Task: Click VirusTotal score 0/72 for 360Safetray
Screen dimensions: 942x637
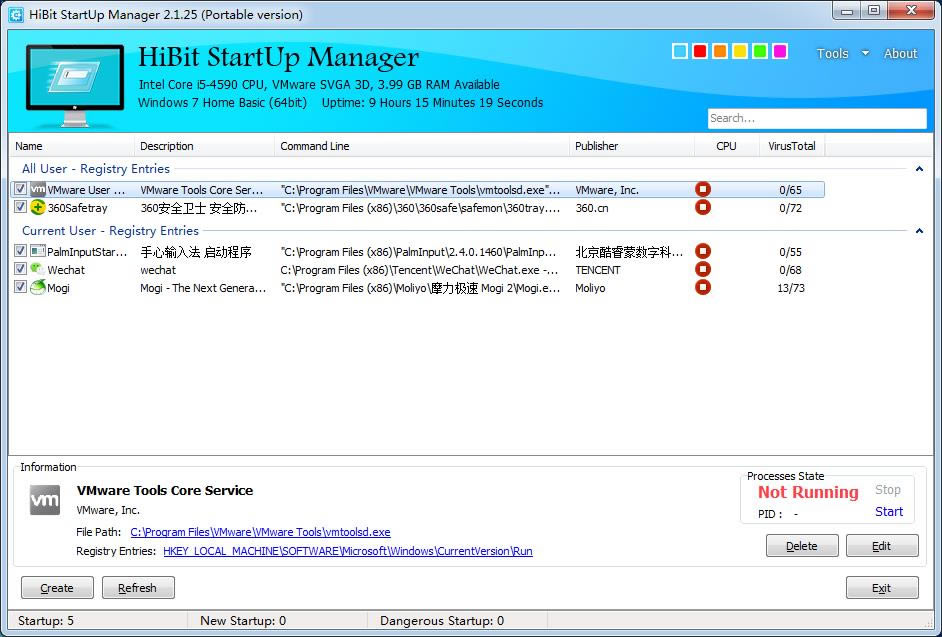Action: coord(791,208)
